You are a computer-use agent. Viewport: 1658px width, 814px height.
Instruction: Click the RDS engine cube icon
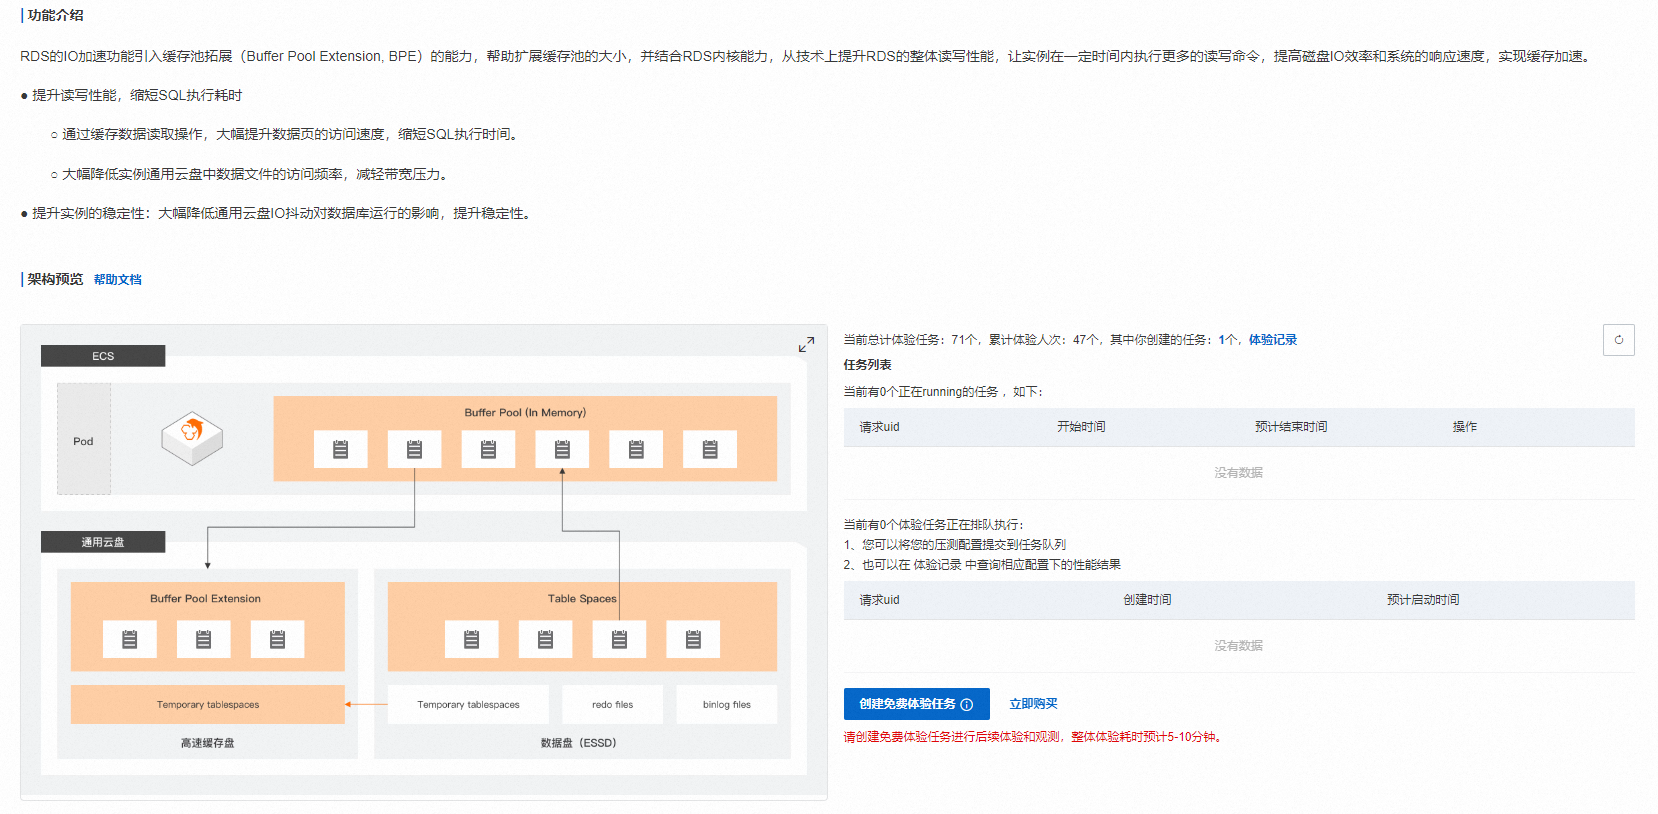pos(192,438)
